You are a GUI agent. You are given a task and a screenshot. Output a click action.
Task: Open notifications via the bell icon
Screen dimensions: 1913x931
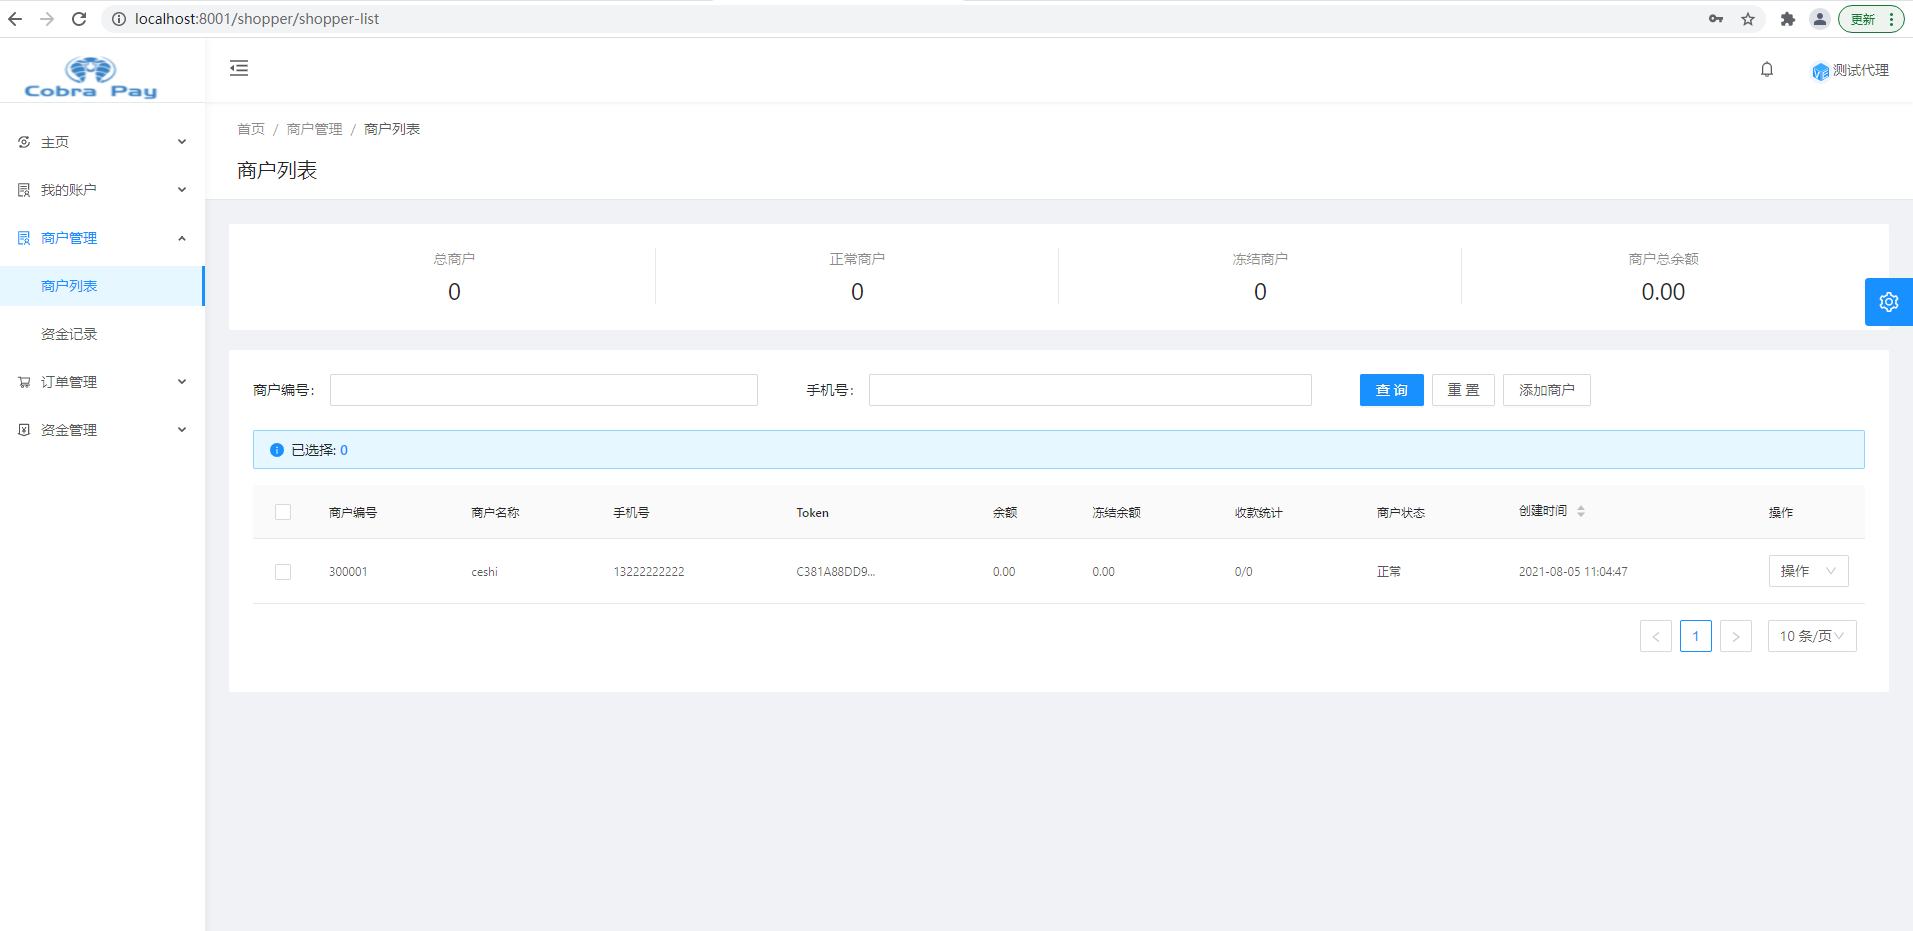(1767, 70)
